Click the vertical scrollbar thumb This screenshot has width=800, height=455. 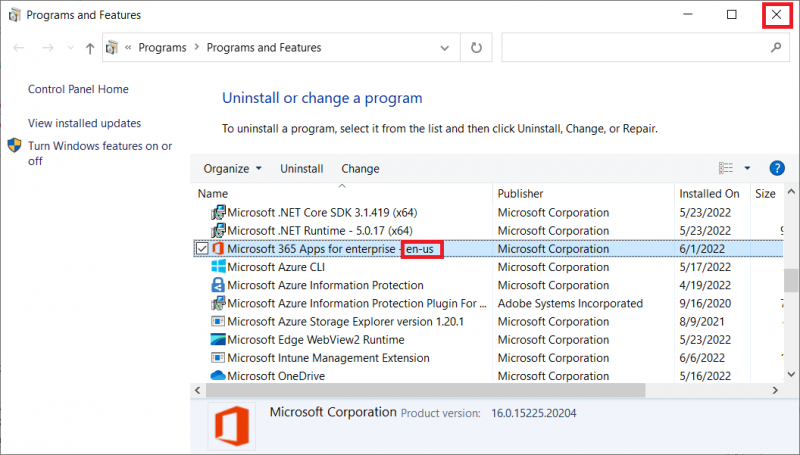point(791,280)
